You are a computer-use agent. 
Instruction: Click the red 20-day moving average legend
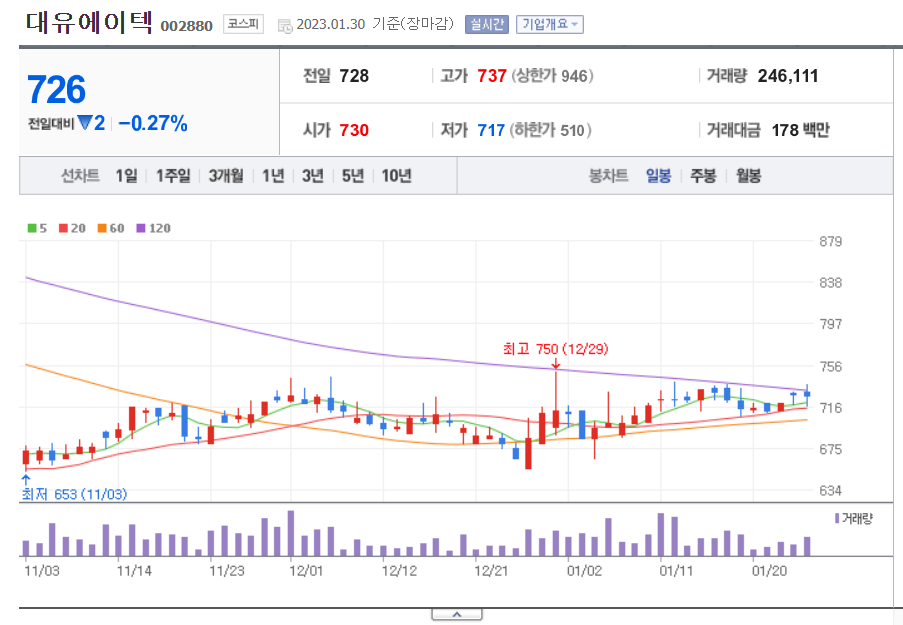tap(72, 228)
